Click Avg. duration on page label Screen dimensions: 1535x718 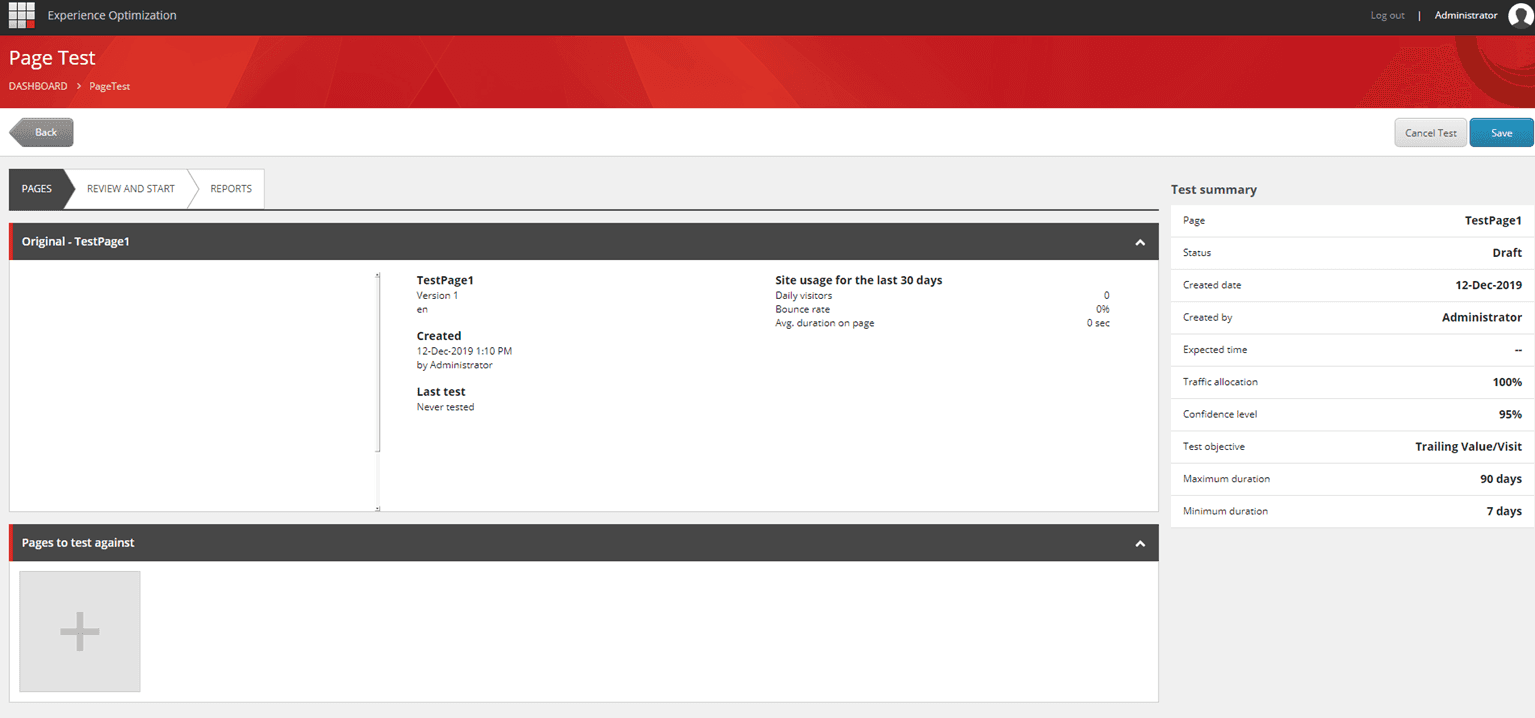(x=825, y=323)
